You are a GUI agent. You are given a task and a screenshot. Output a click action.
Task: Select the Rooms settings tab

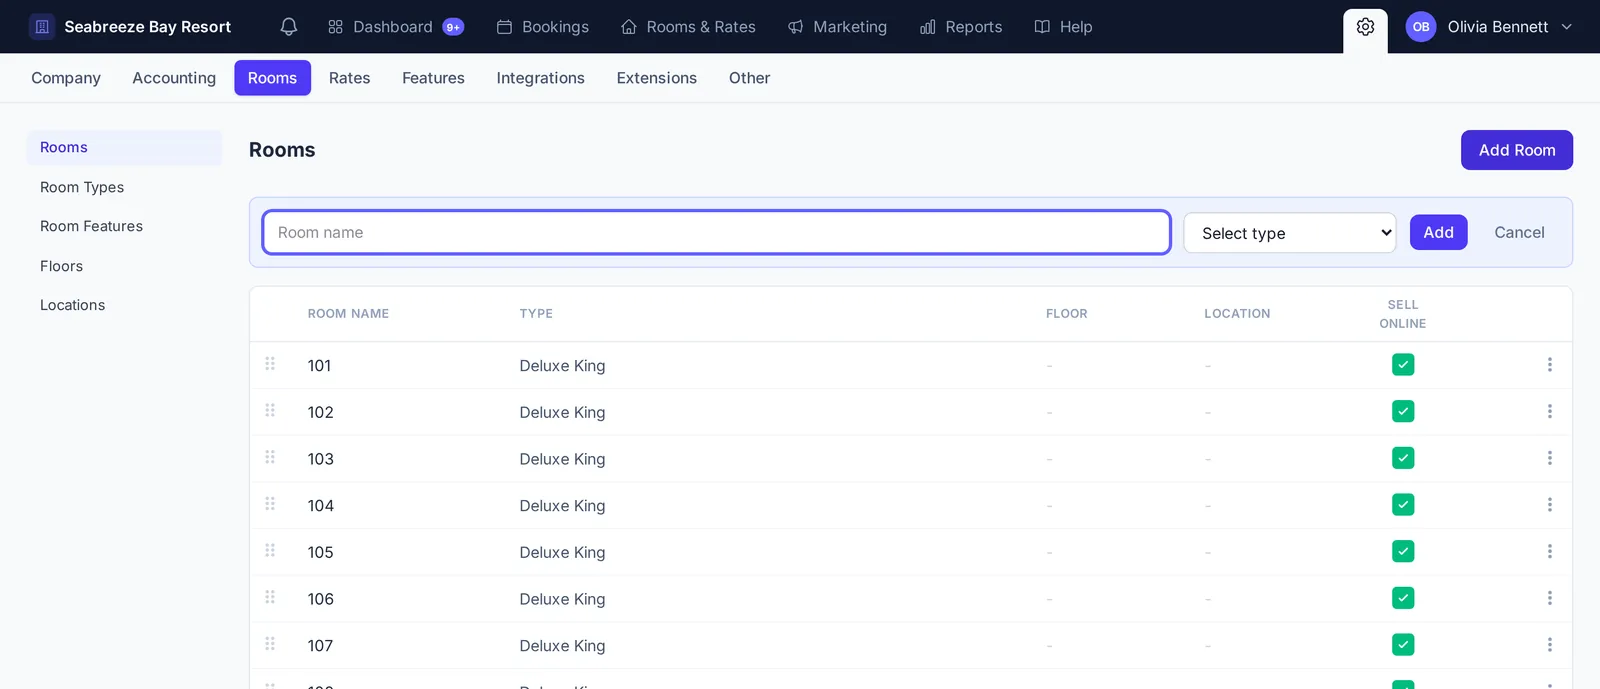pyautogui.click(x=272, y=78)
